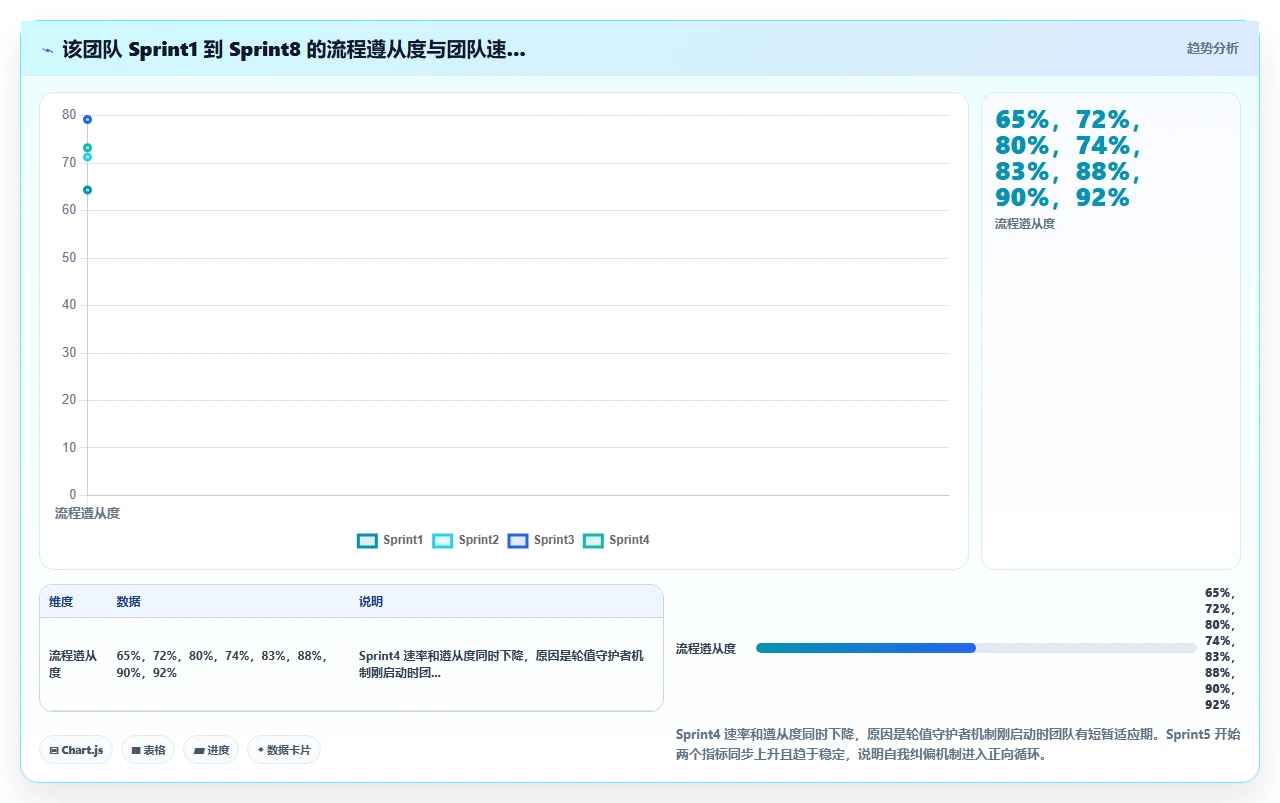The image size is (1280, 803).
Task: Toggle Sprint2 series in chart legend
Action: tap(466, 540)
